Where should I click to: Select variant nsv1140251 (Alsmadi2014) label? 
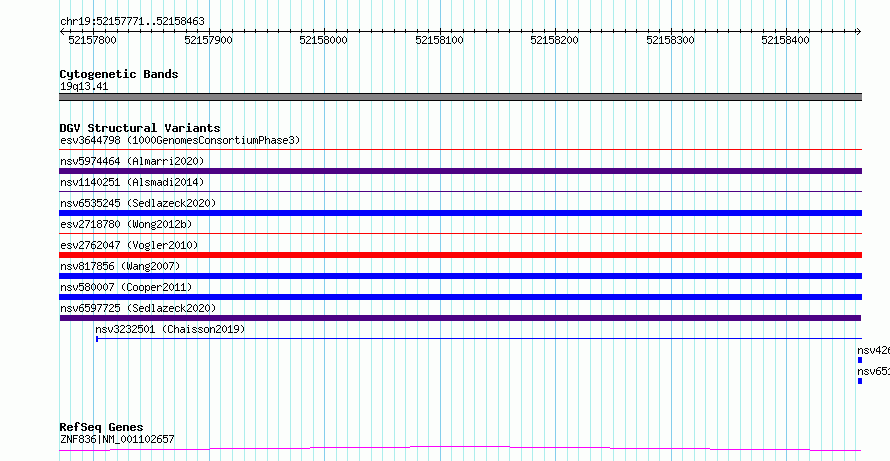pyautogui.click(x=132, y=182)
